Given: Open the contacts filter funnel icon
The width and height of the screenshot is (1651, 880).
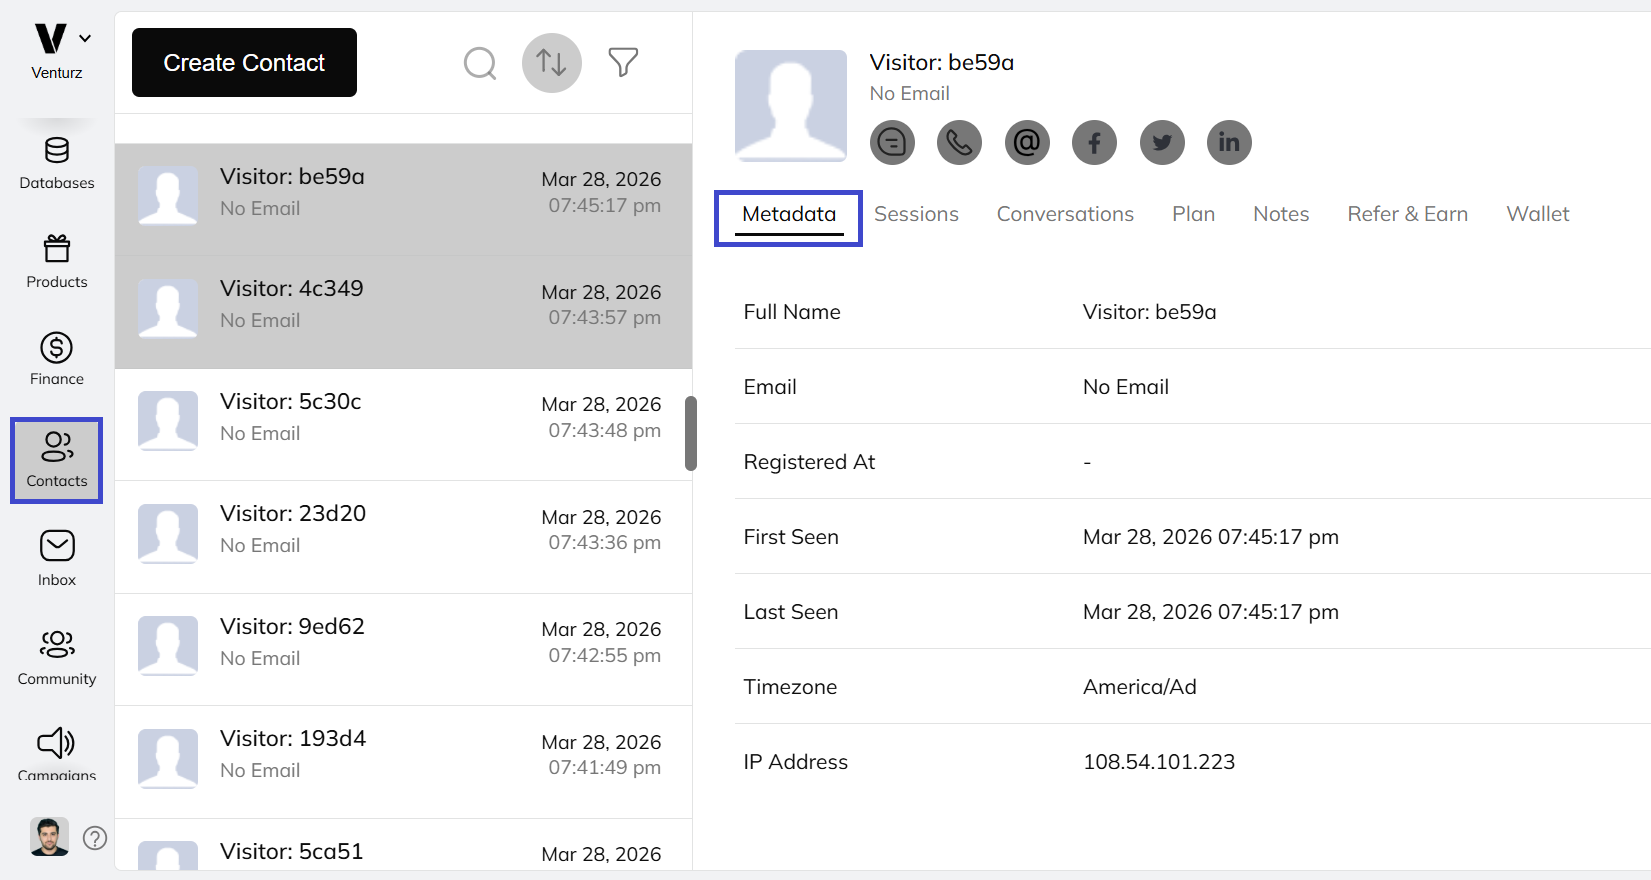Looking at the screenshot, I should tap(623, 63).
